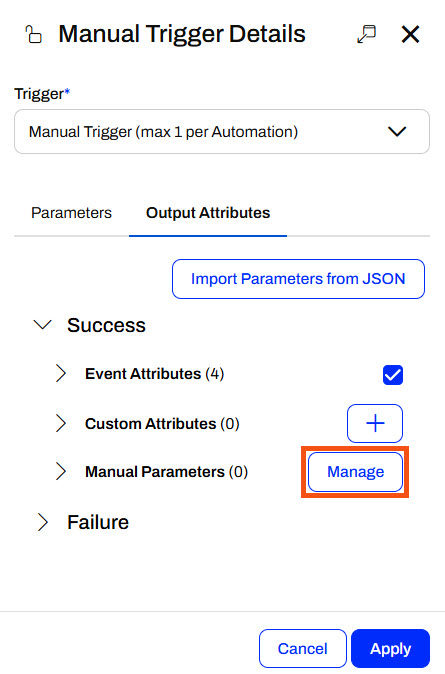Cancel the trigger changes
This screenshot has width=445, height=674.
point(303,649)
